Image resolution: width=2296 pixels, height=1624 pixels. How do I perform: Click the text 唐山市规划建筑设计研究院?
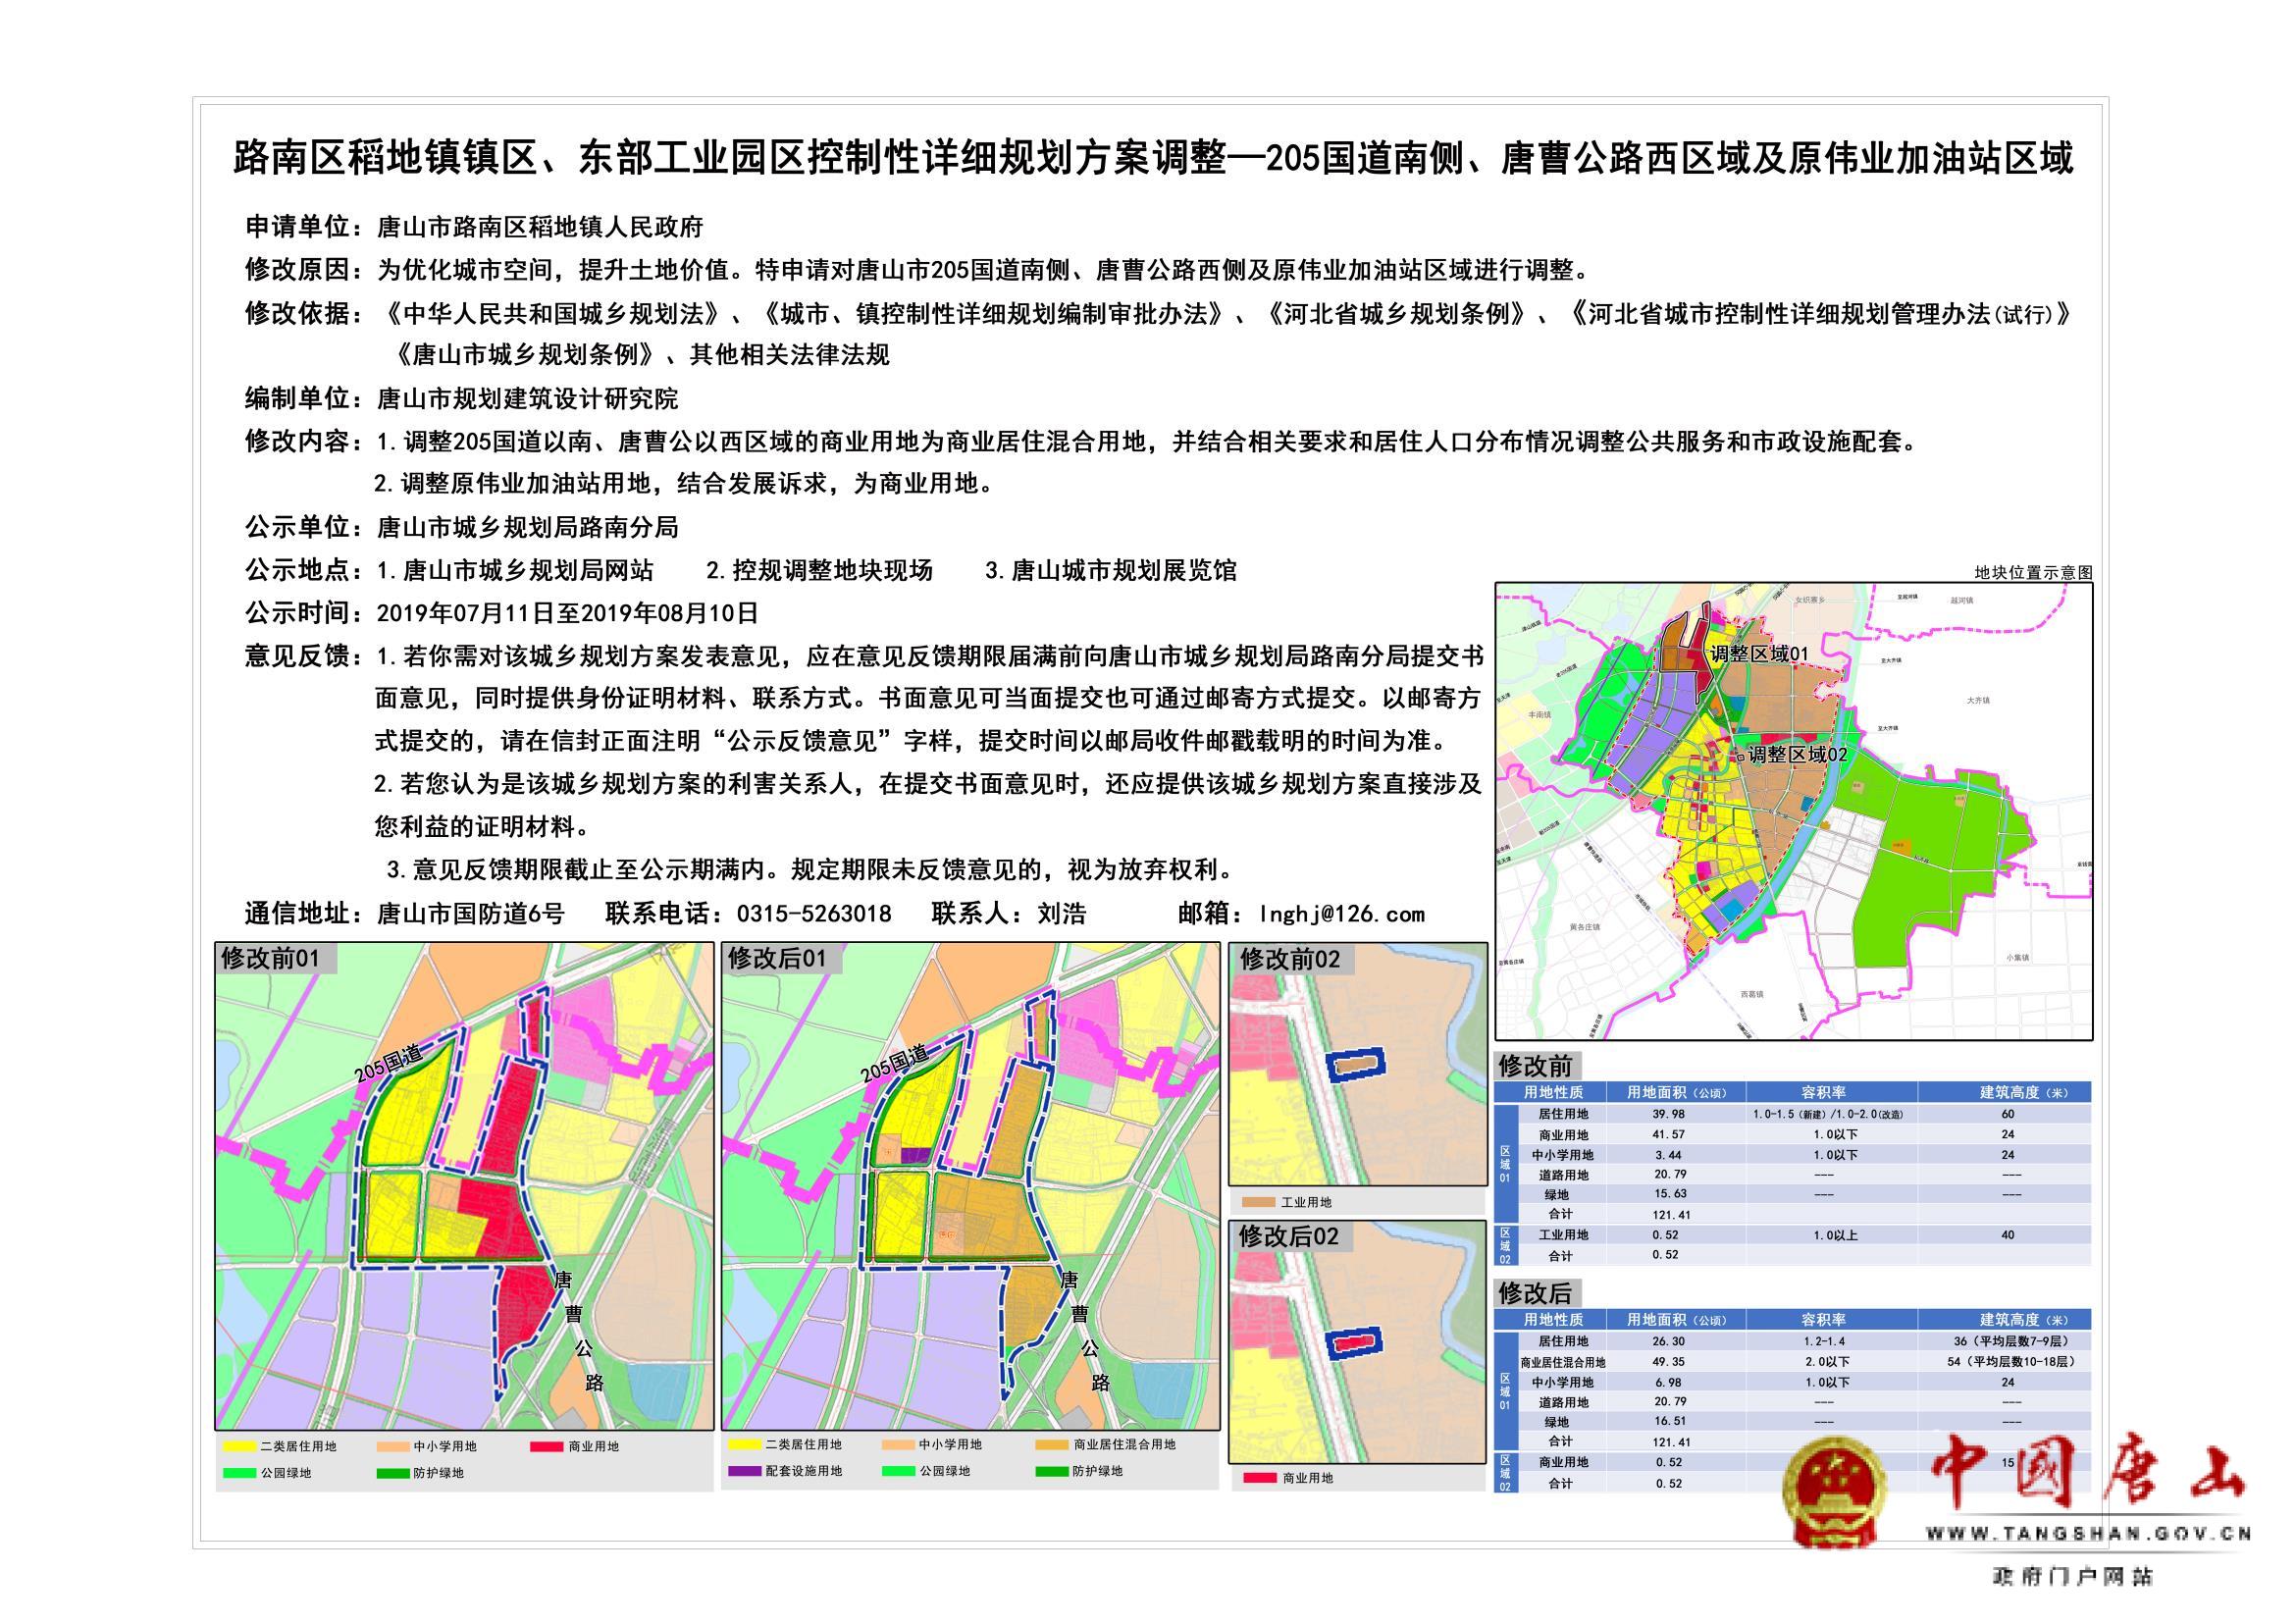pyautogui.click(x=527, y=399)
